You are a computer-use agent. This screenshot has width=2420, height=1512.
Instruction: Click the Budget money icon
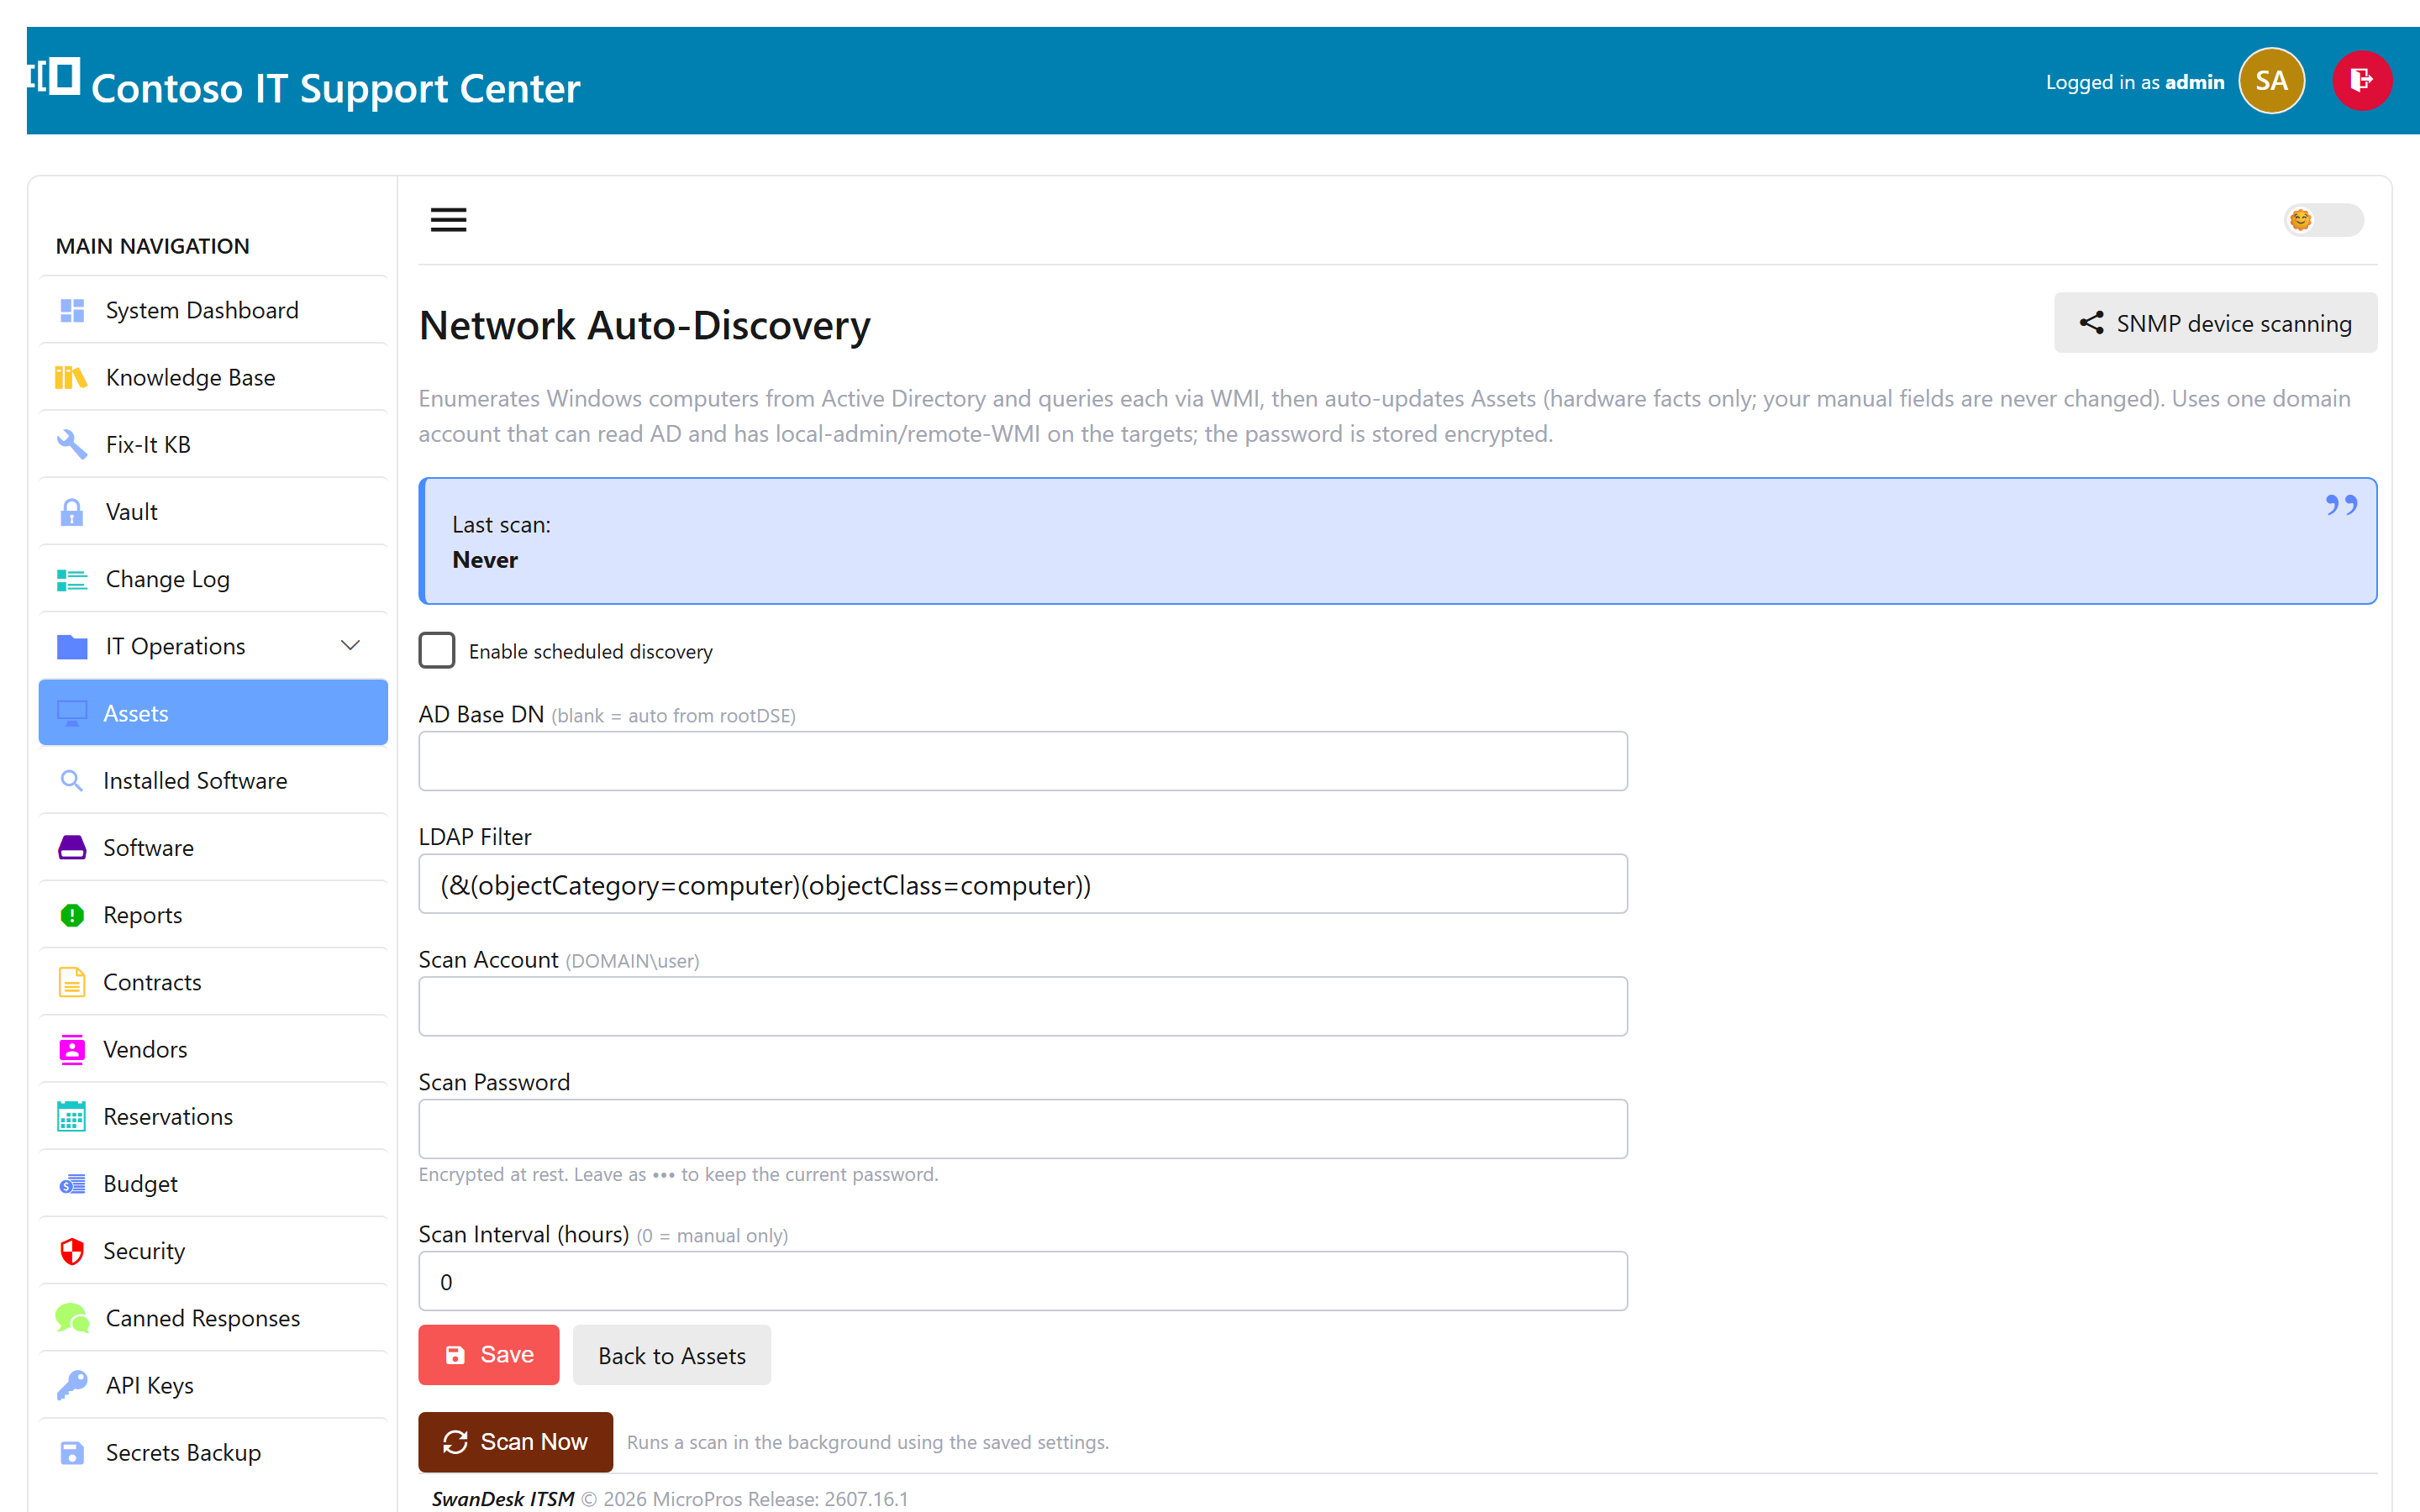coord(72,1184)
